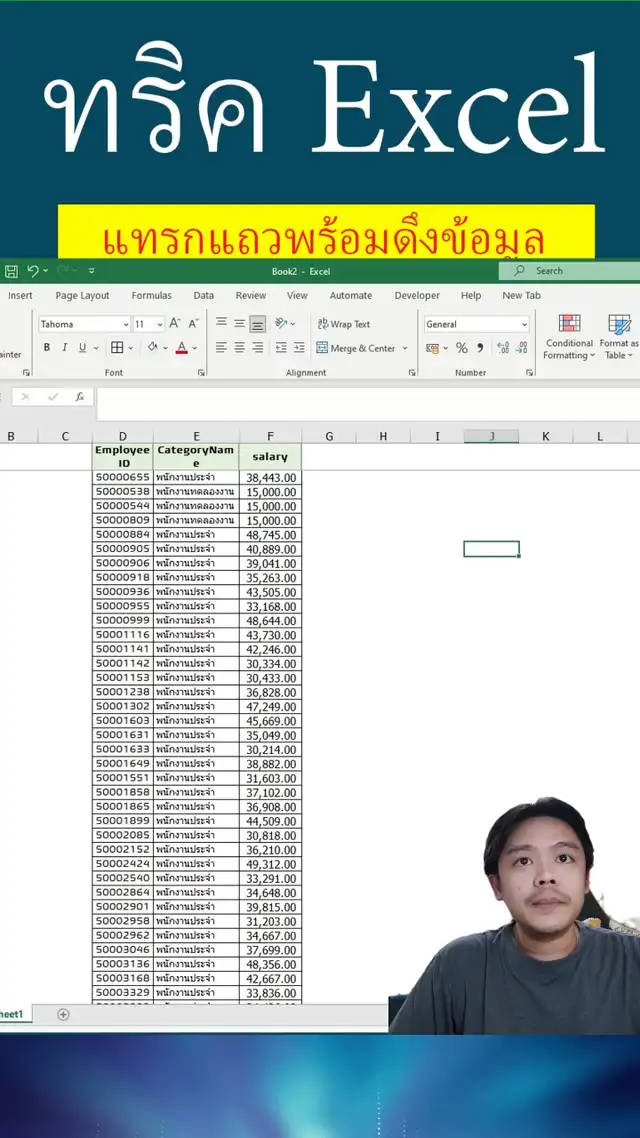The width and height of the screenshot is (640, 1138).
Task: Click the Comma Style icon
Action: pyautogui.click(x=480, y=348)
